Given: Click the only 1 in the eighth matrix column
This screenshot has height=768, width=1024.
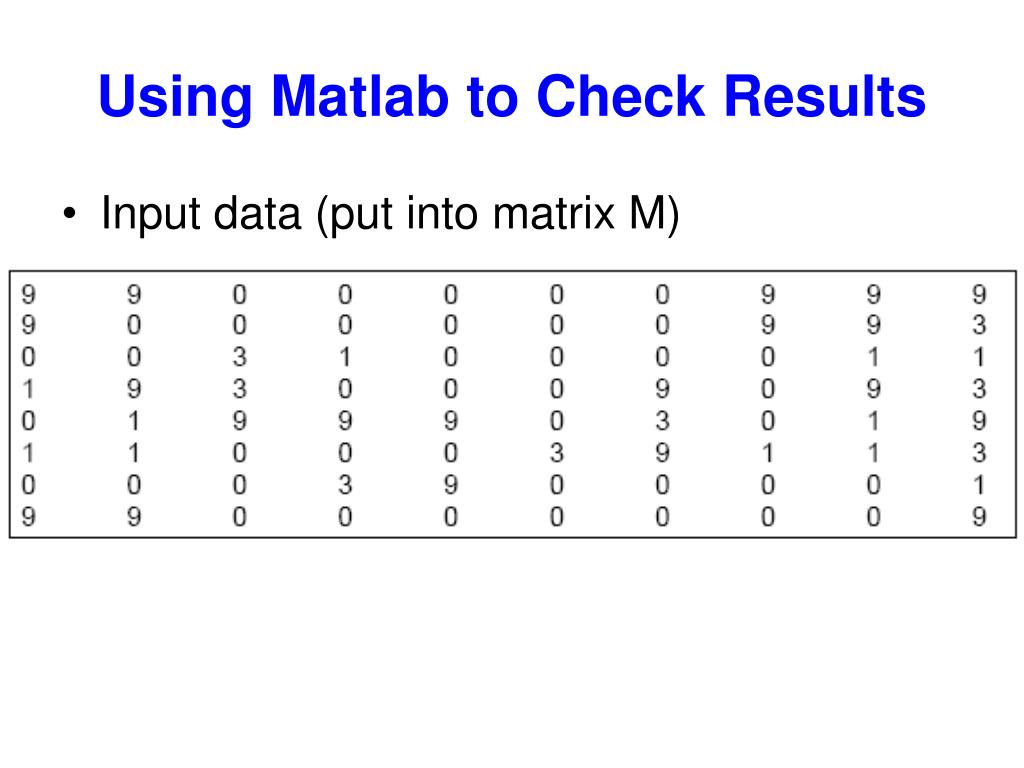Looking at the screenshot, I should coord(768,453).
